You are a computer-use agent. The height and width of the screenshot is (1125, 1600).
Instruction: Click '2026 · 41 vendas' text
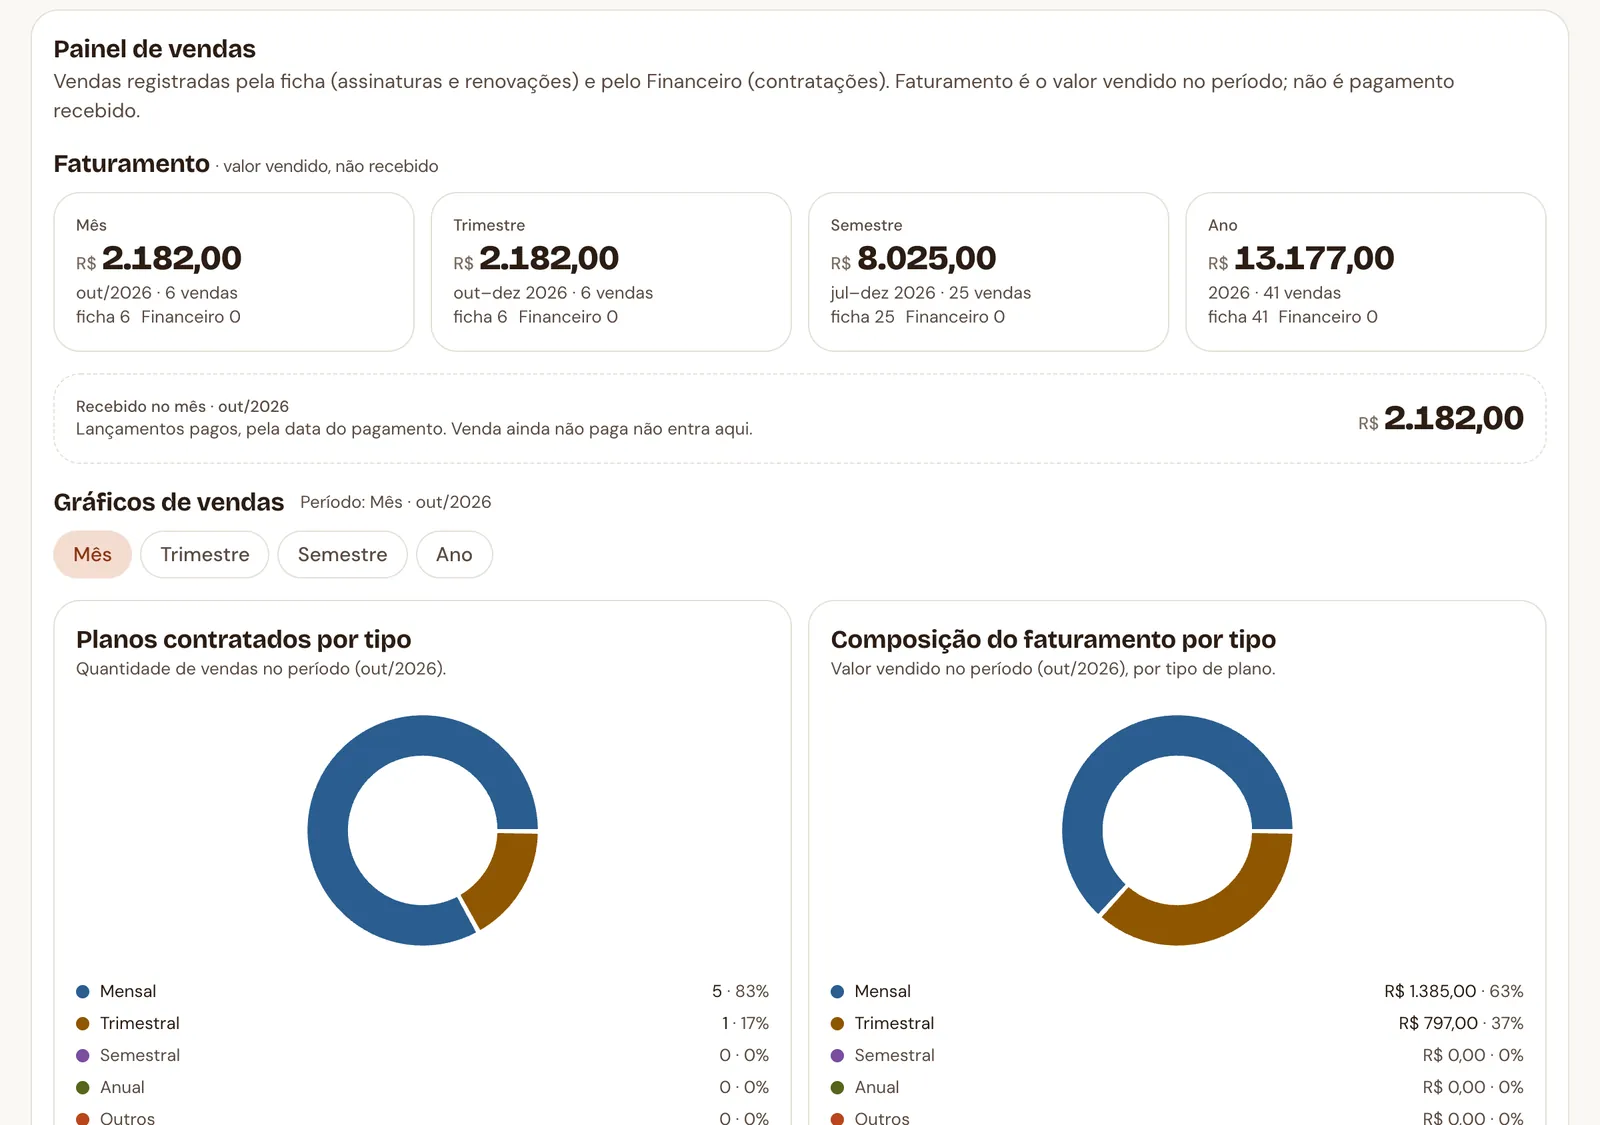(1274, 293)
